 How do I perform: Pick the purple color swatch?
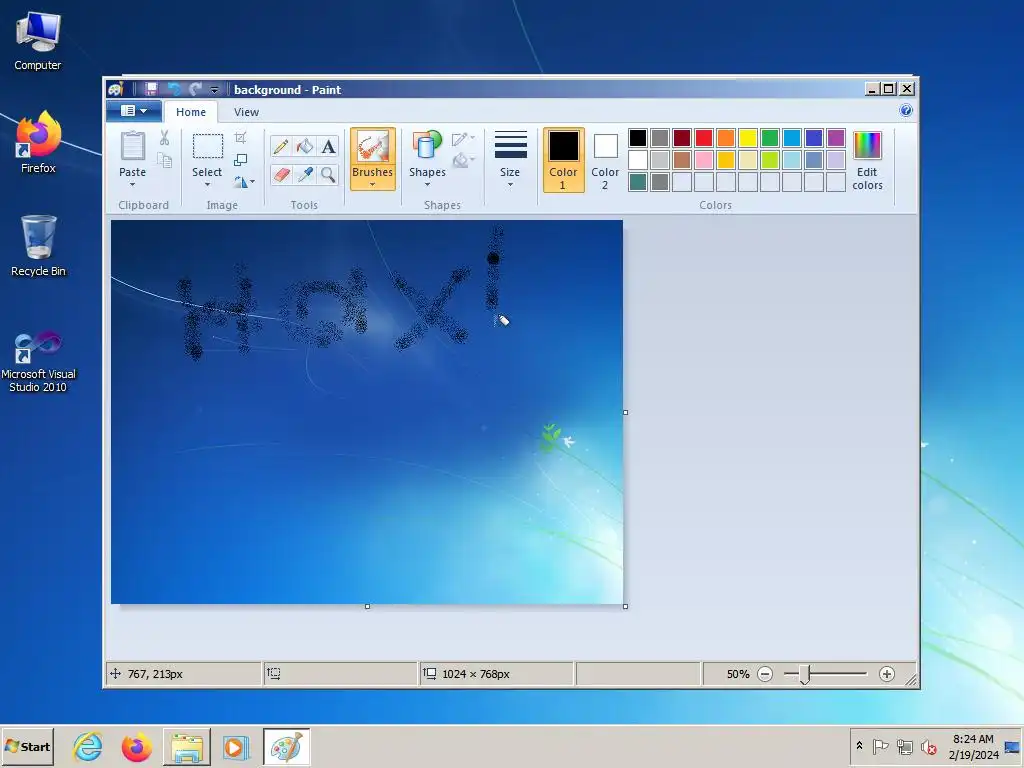tap(836, 138)
